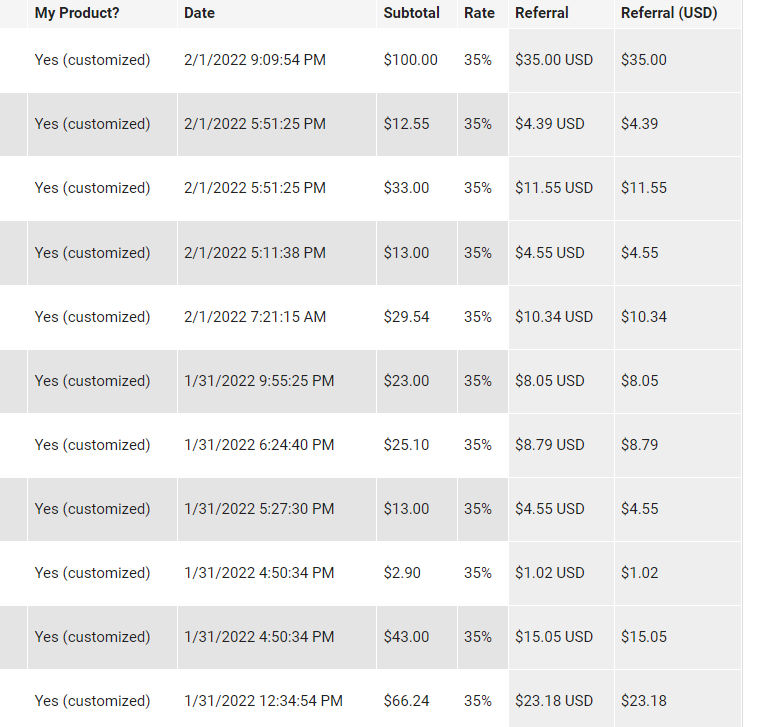Sort by the Date column header
The image size is (767, 727).
click(x=199, y=13)
